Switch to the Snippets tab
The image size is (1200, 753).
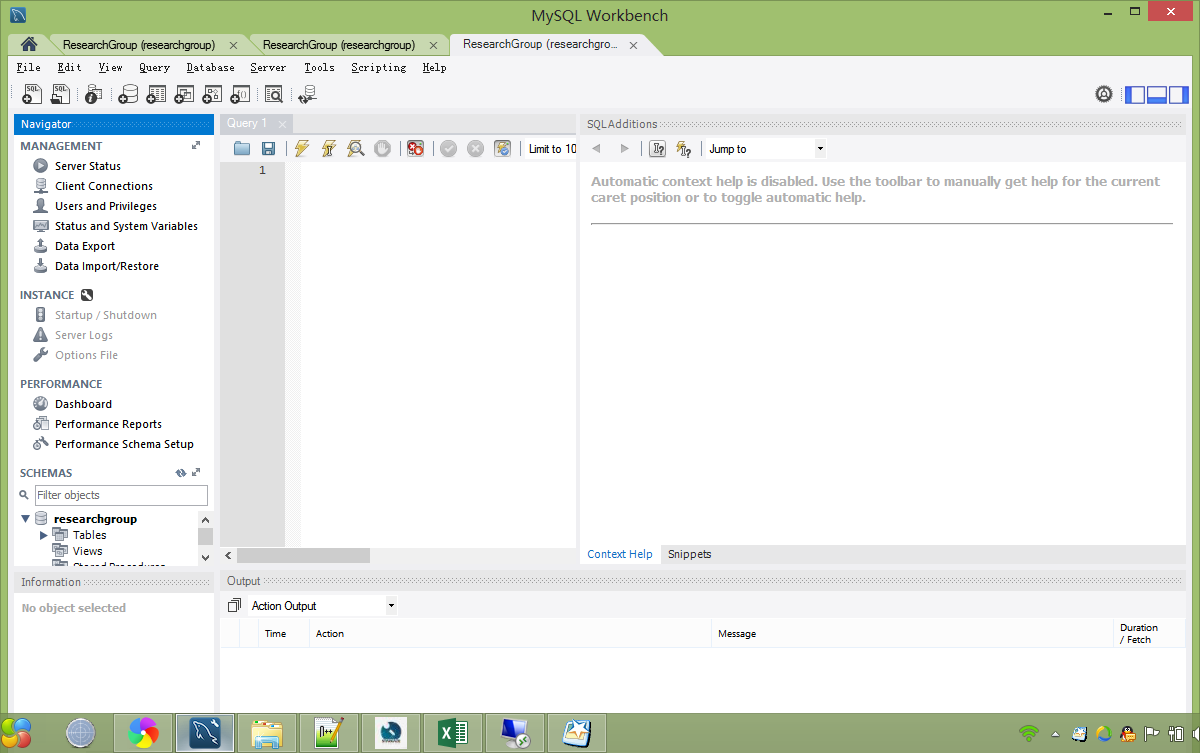click(x=690, y=554)
